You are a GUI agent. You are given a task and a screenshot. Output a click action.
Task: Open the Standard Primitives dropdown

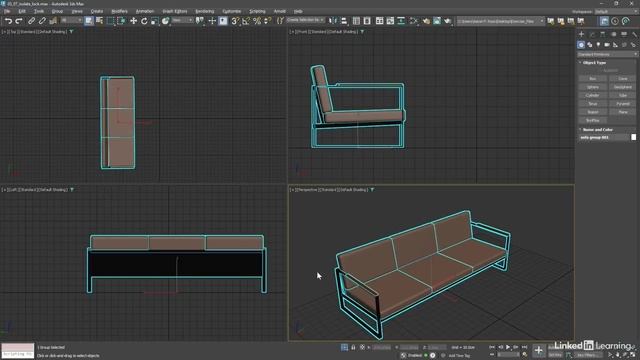pyautogui.click(x=607, y=54)
